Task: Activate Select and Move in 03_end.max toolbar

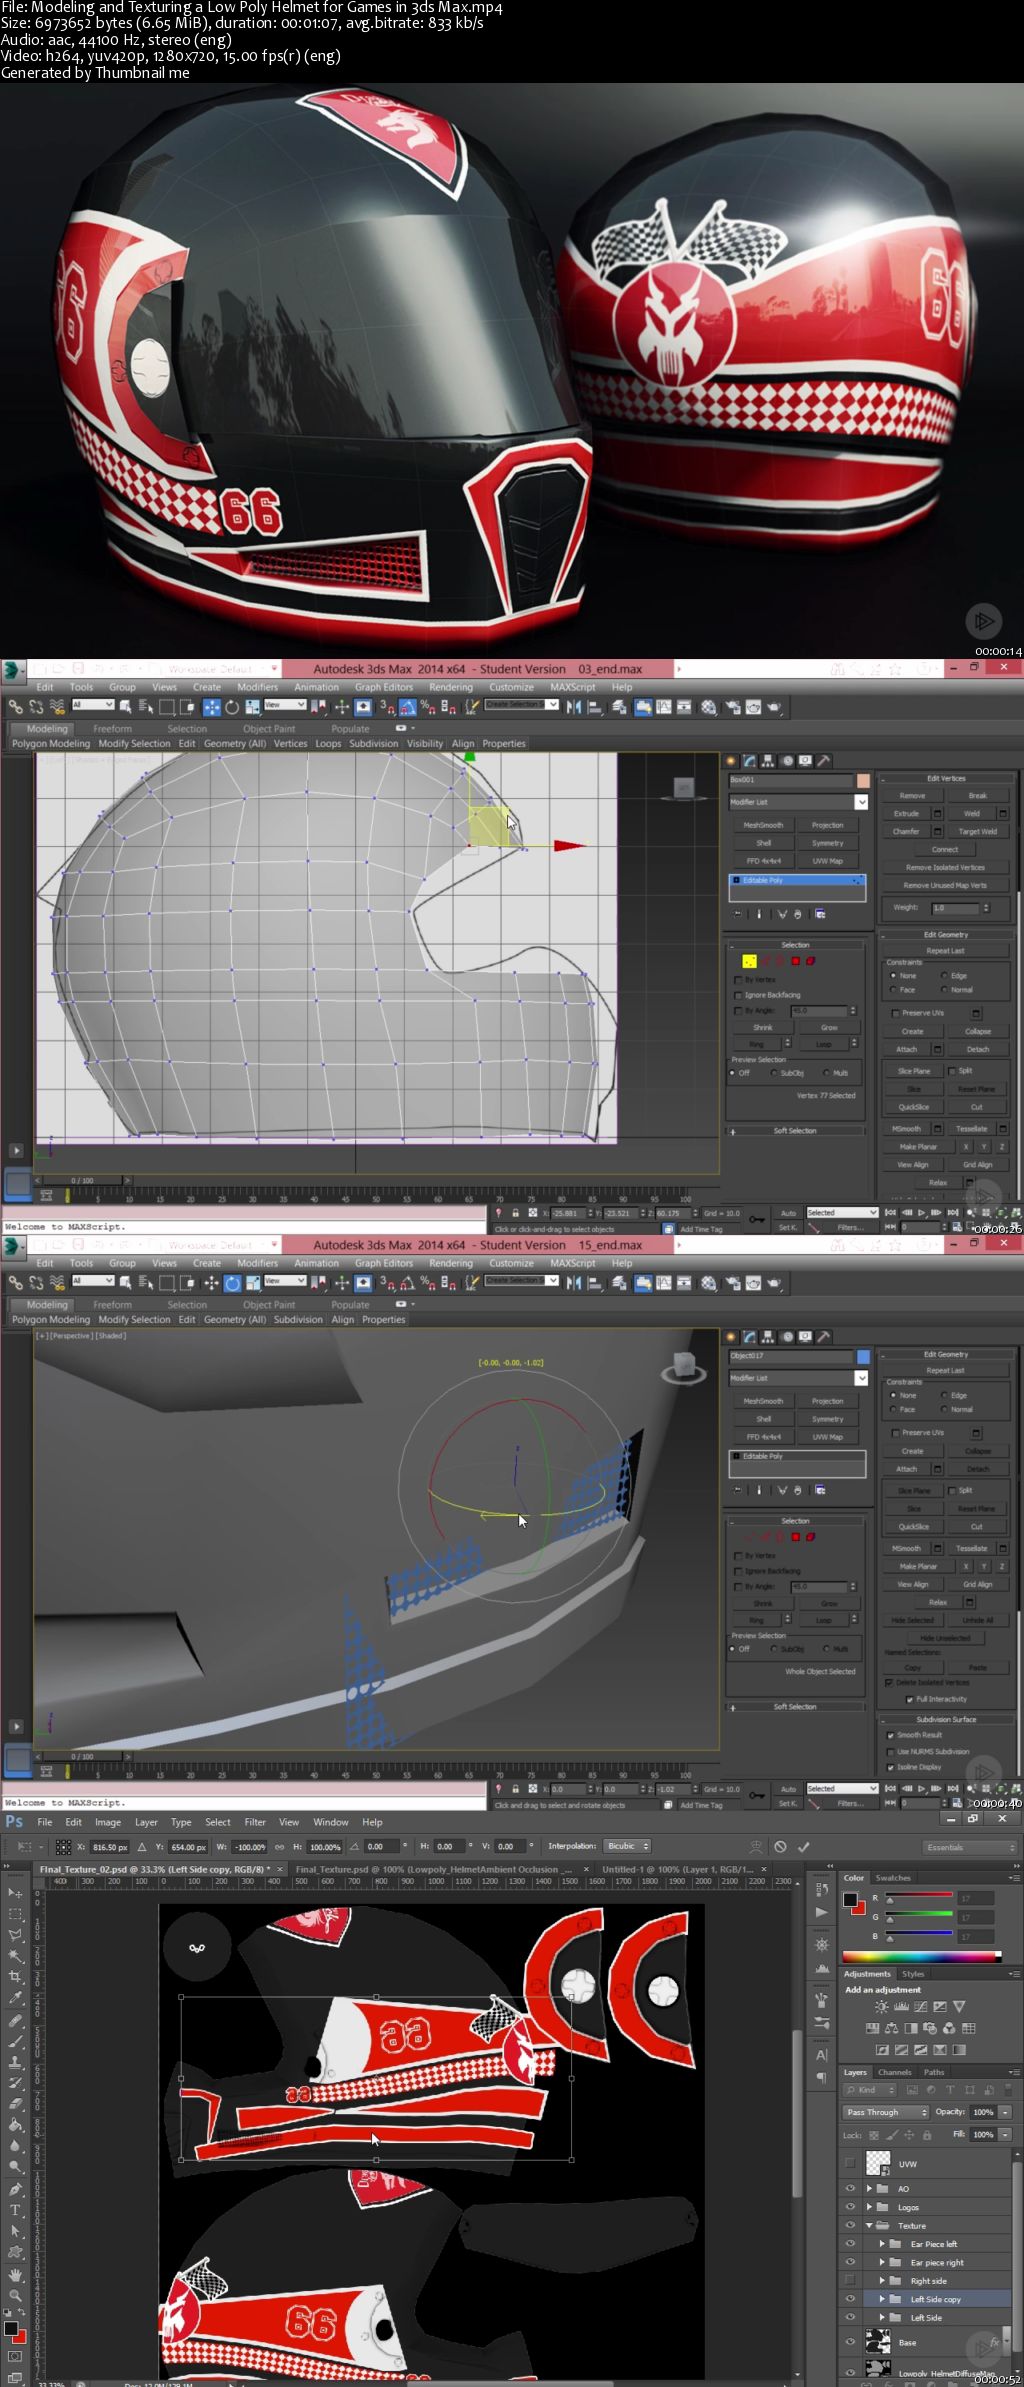Action: (212, 707)
